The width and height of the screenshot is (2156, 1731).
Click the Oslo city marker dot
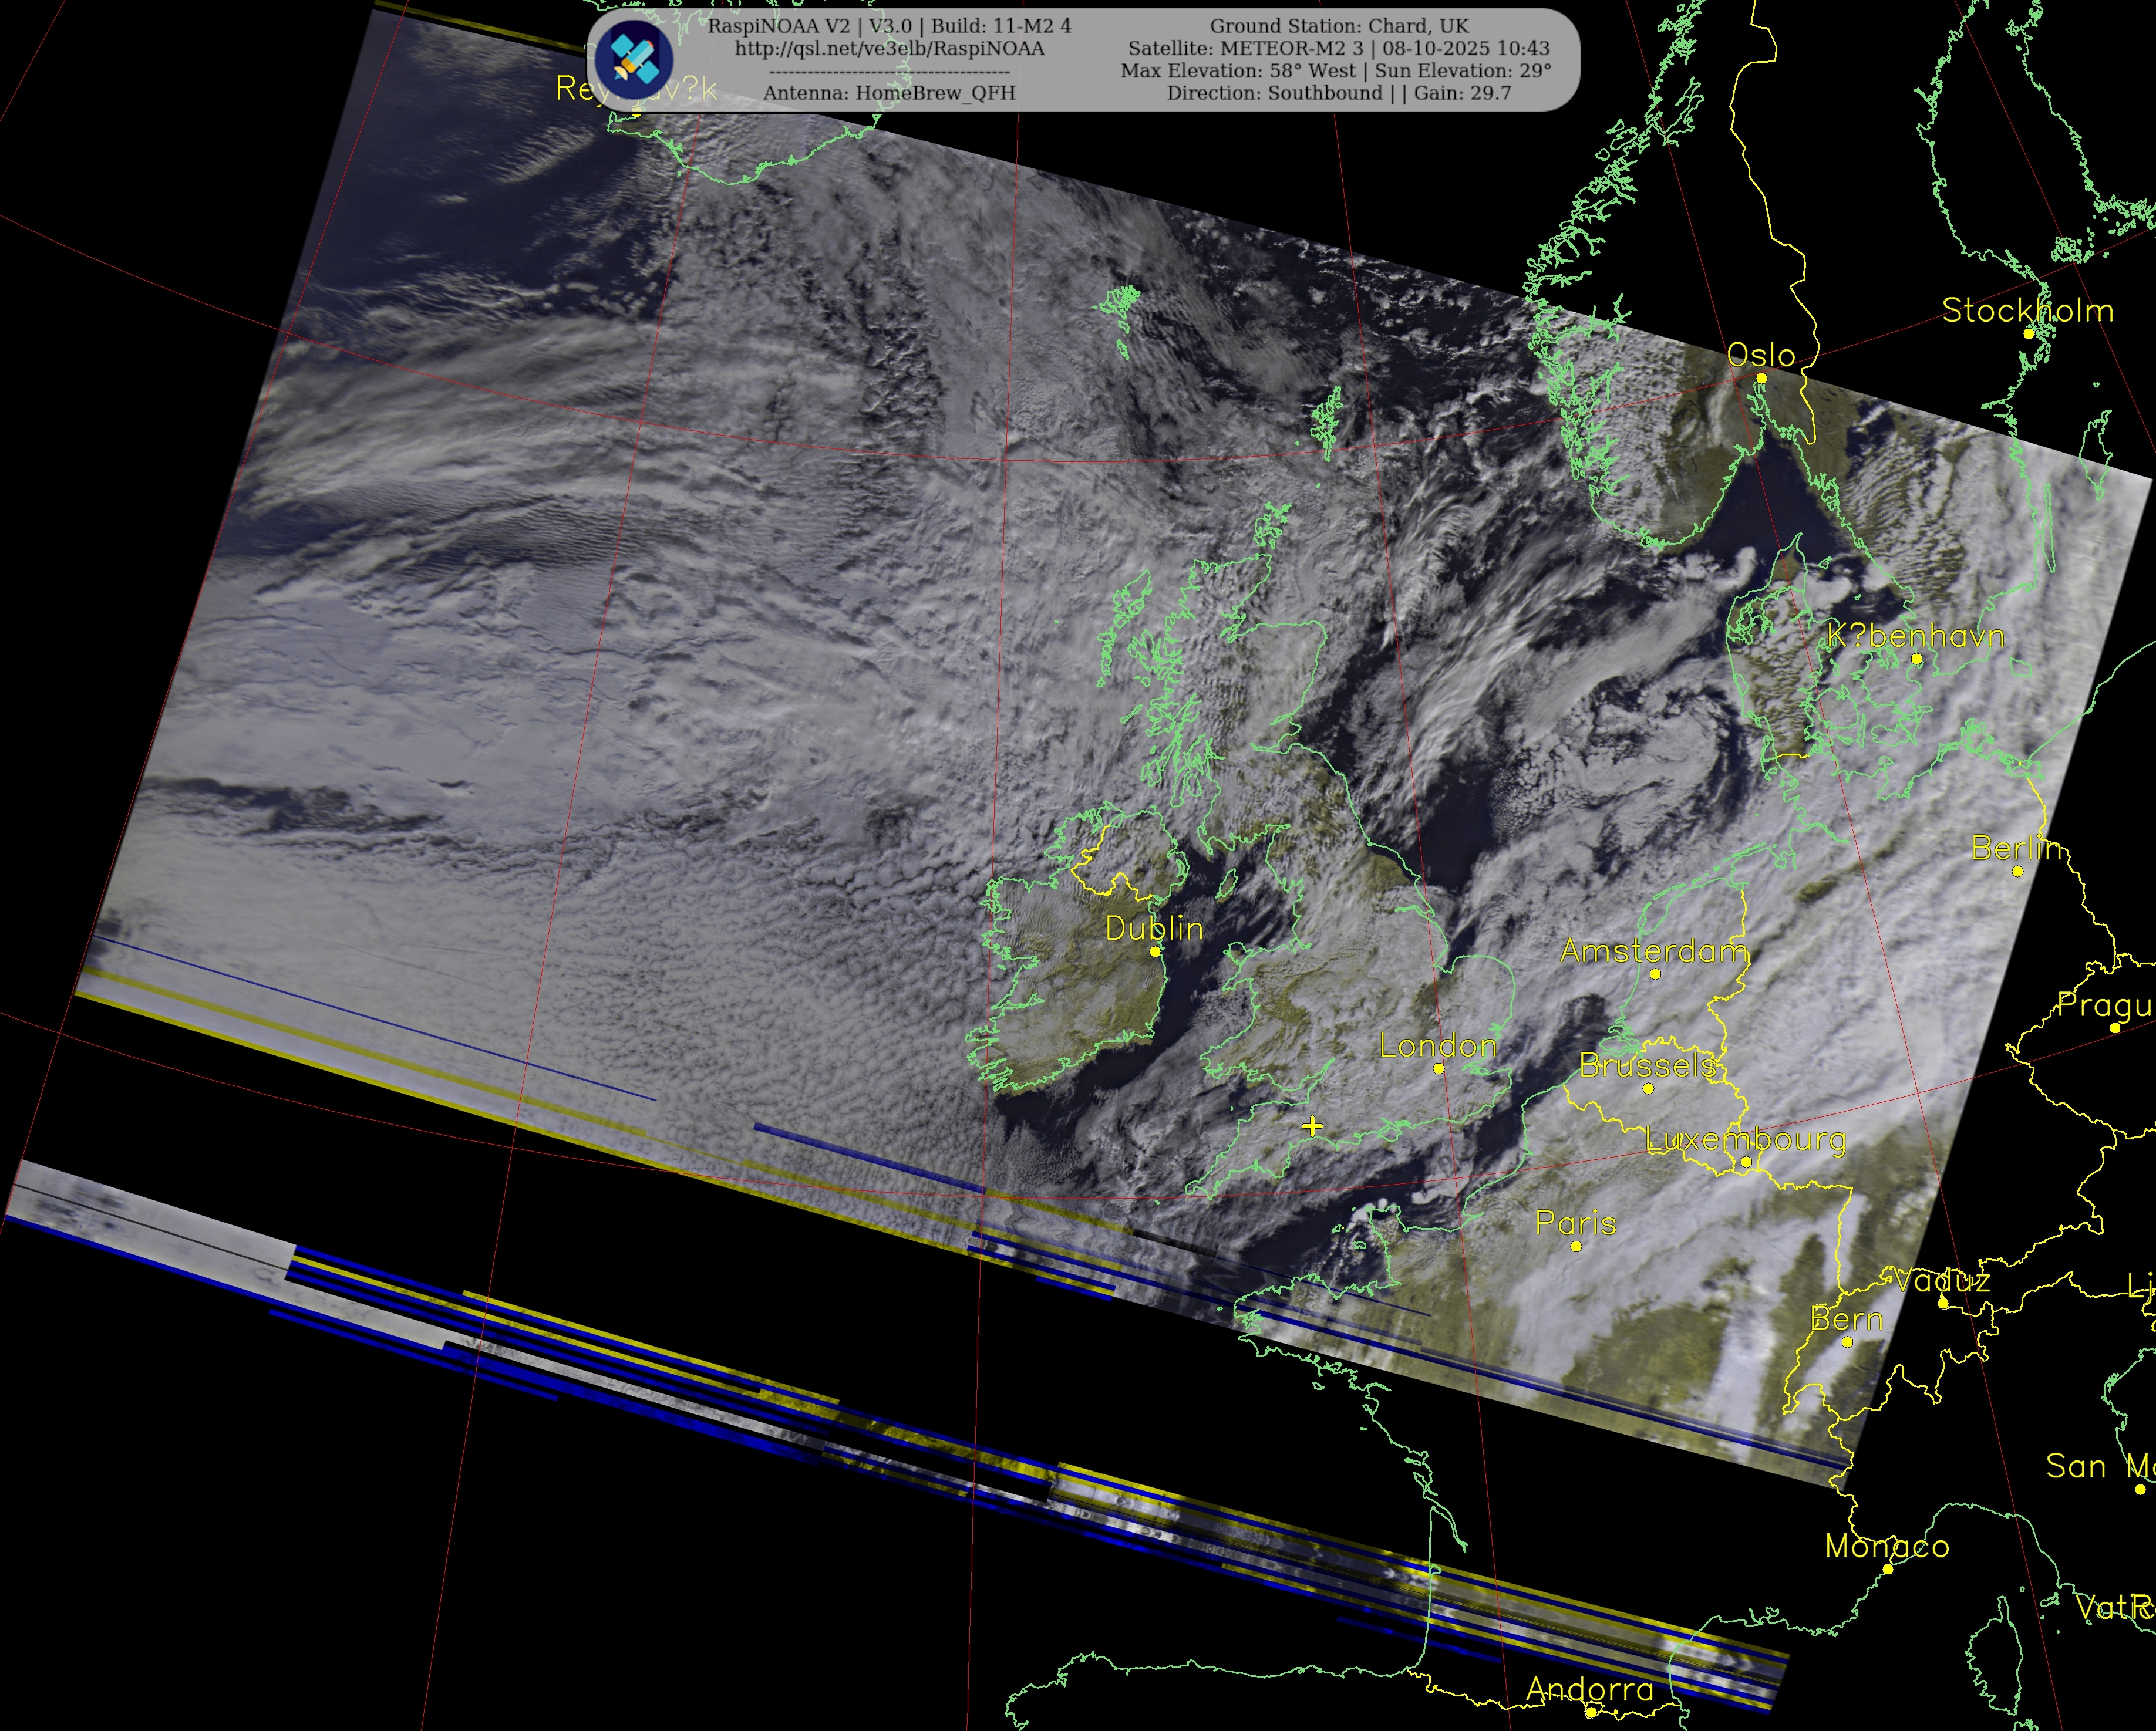1761,378
